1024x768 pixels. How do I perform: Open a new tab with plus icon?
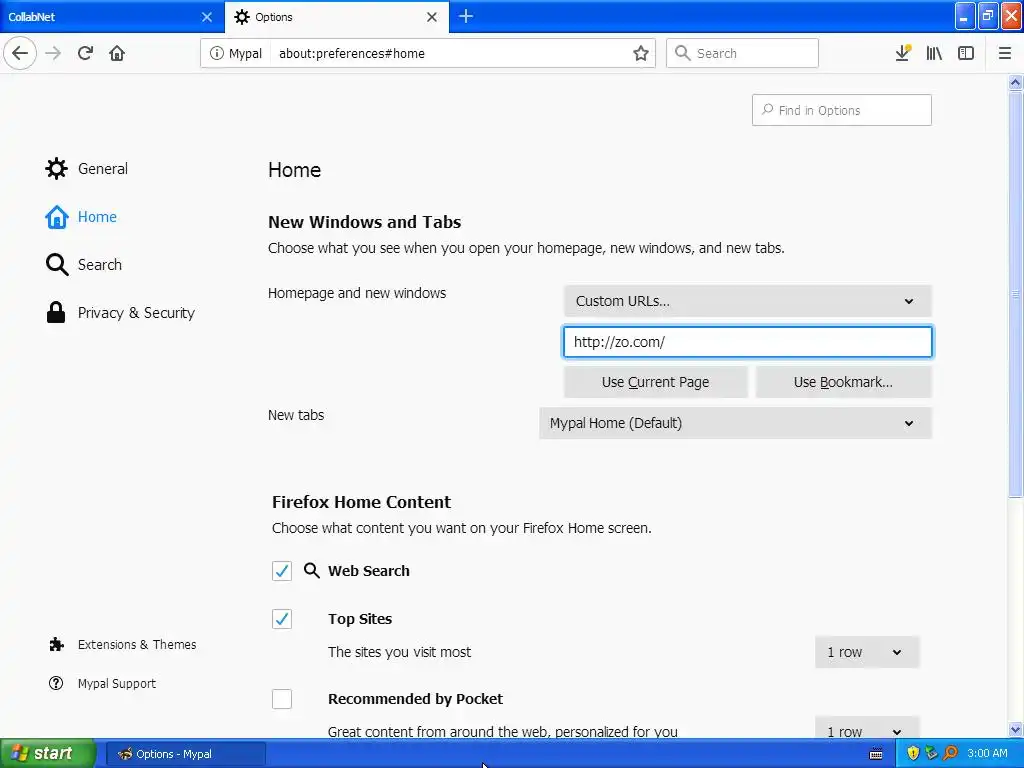[466, 16]
